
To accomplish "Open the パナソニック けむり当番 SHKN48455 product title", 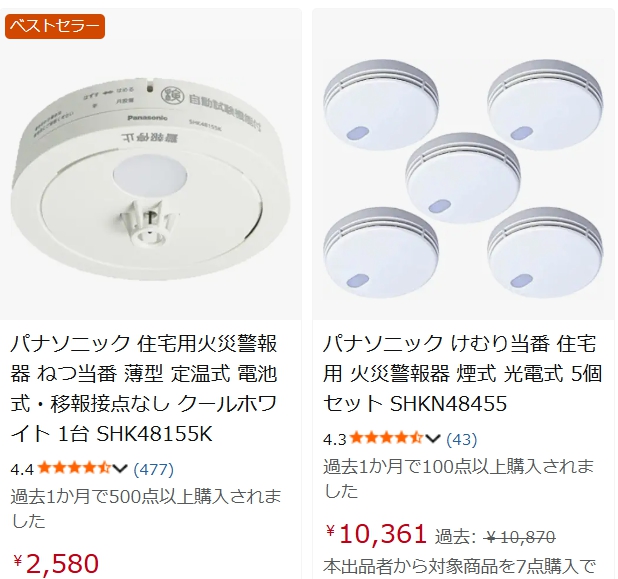I will click(x=462, y=374).
